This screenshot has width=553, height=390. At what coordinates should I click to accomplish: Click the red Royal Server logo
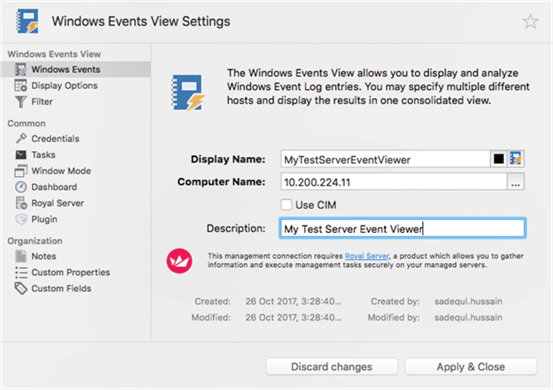(179, 261)
